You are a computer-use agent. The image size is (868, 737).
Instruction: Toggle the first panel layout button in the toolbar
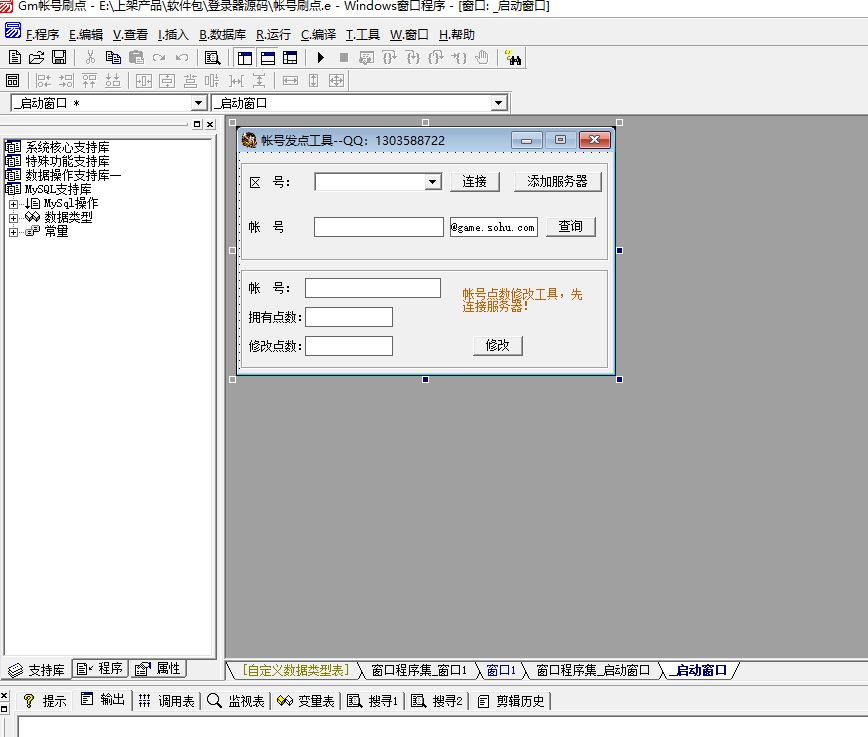243,58
